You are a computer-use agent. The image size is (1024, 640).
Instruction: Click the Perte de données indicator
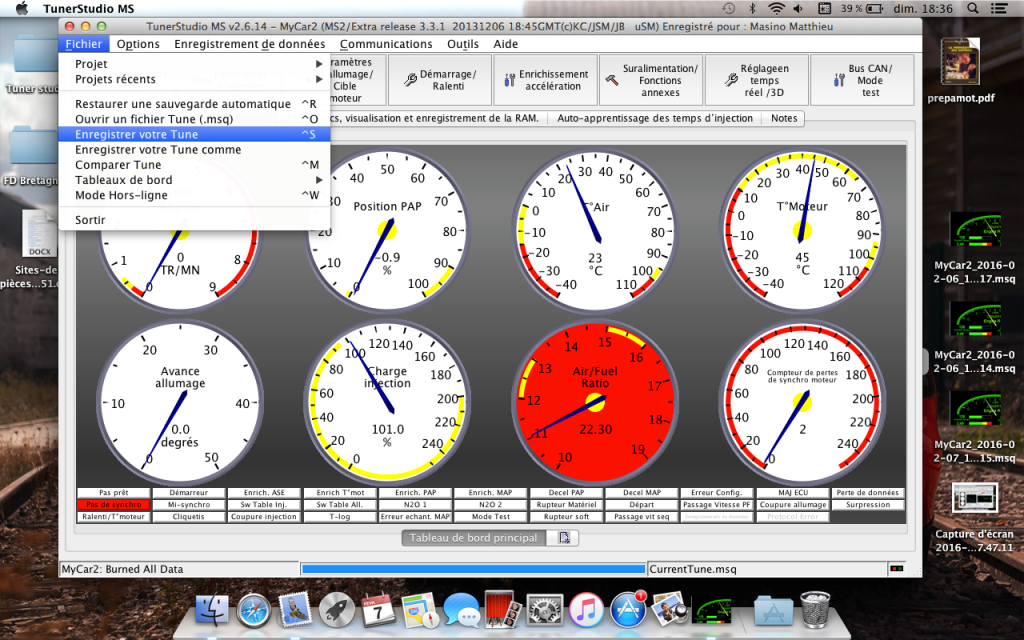[x=868, y=492]
